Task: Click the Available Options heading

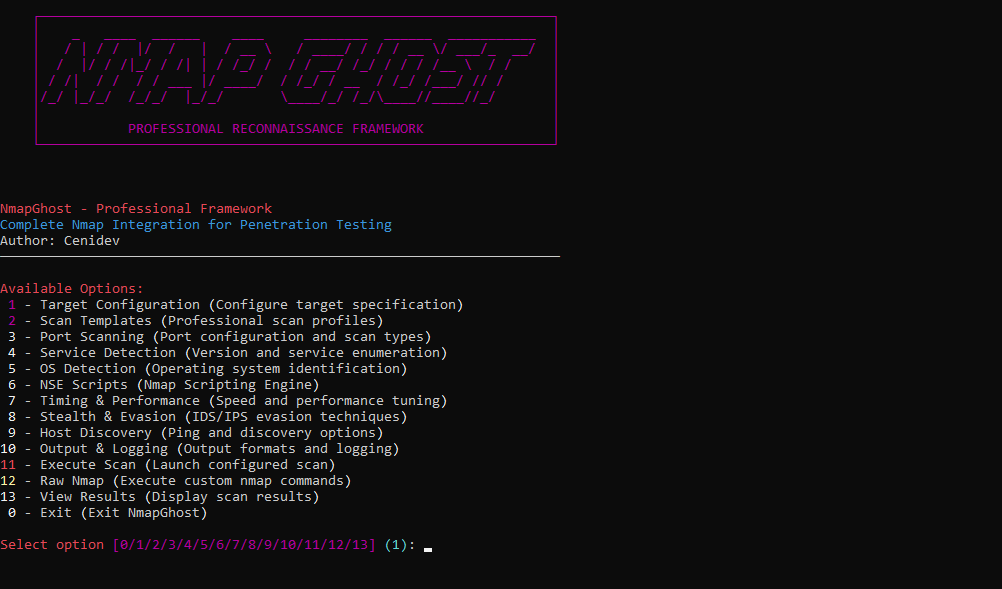Action: point(72,289)
